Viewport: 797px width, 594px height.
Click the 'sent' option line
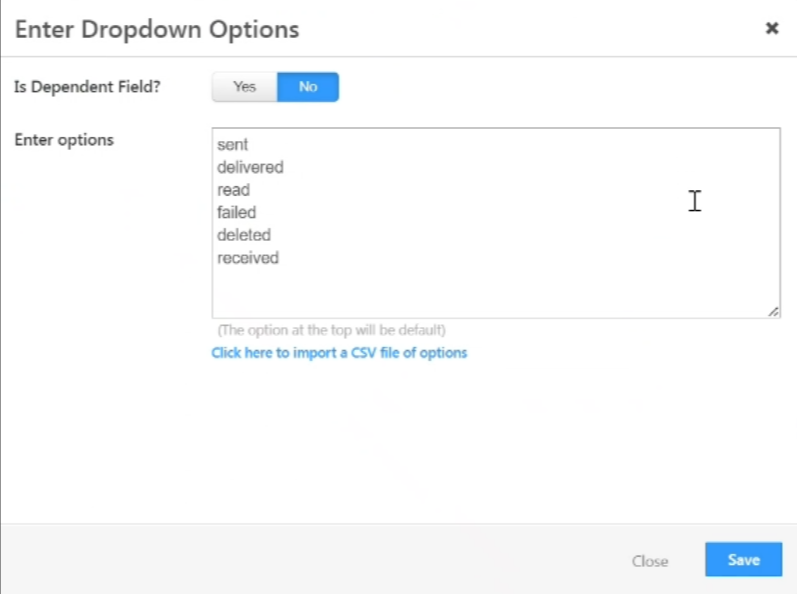[233, 145]
